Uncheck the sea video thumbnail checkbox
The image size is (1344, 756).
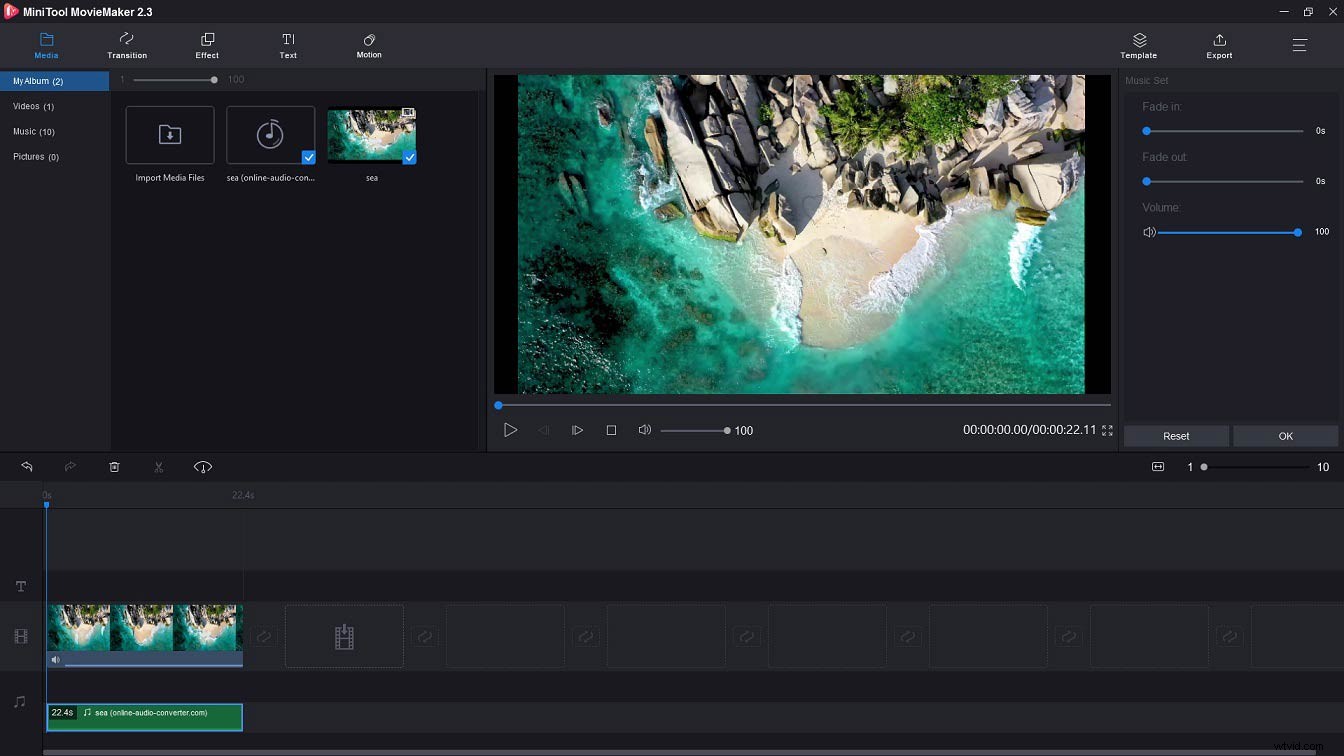coord(409,157)
